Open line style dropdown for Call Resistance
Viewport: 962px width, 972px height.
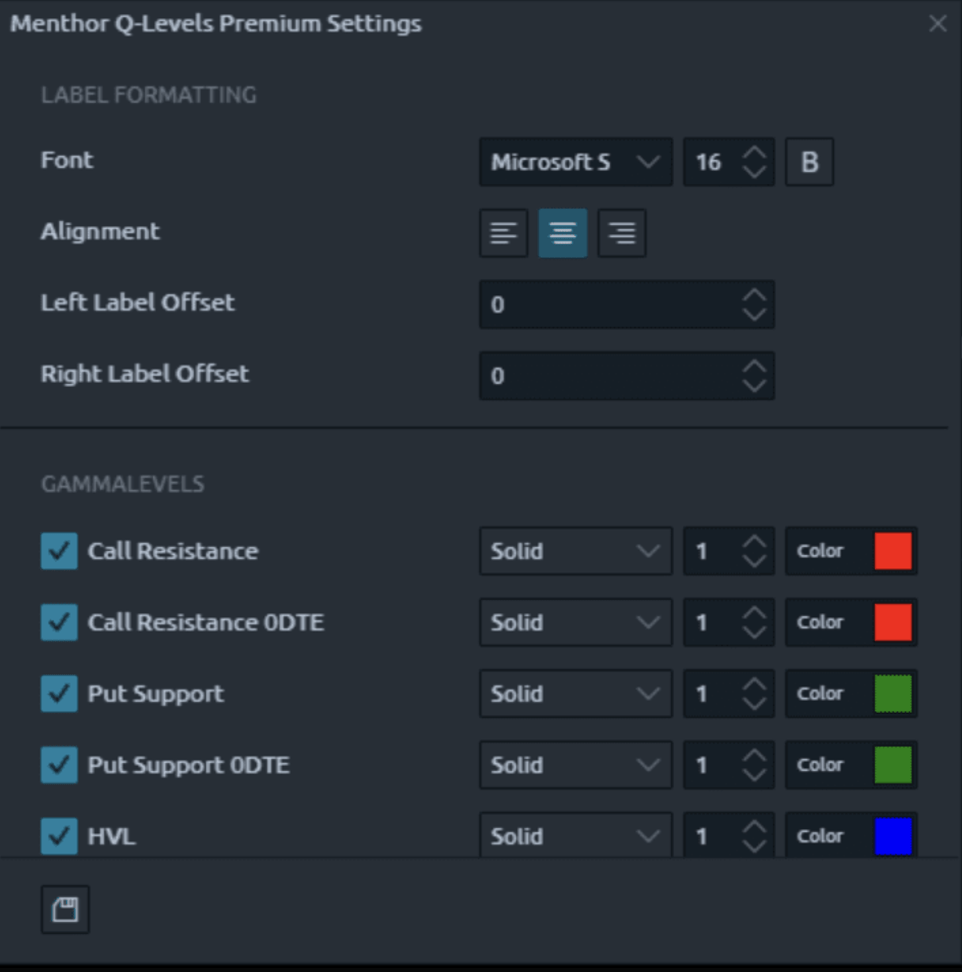575,551
